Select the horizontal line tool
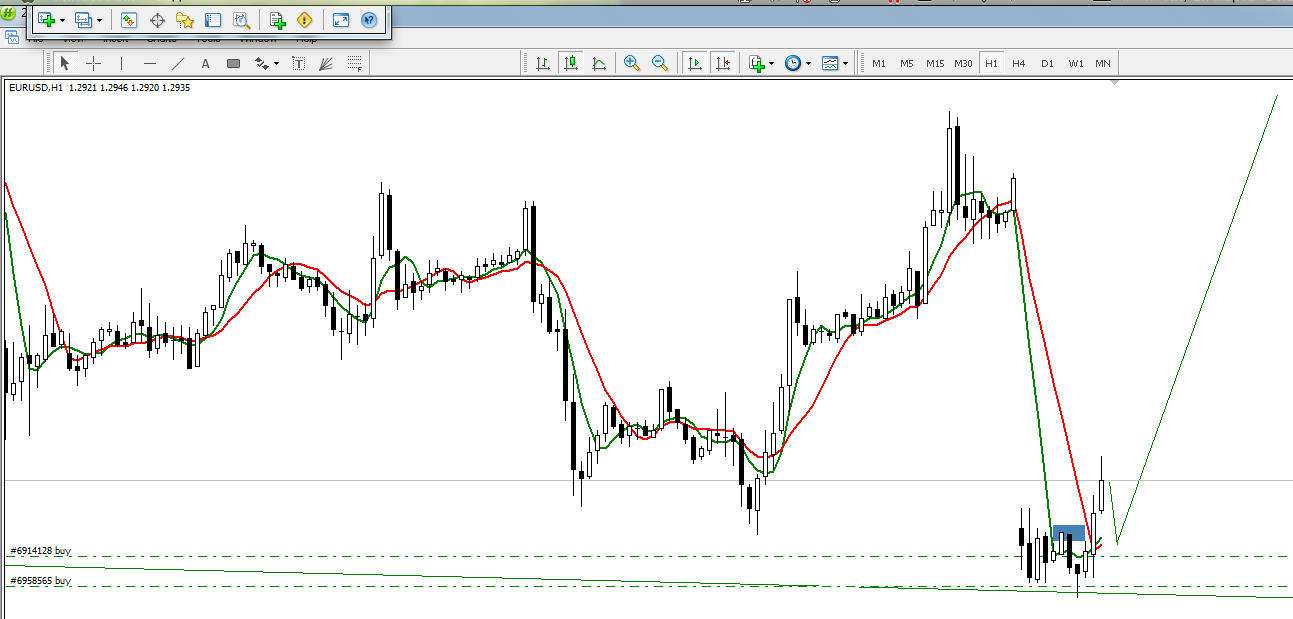Viewport: 1293px width, 619px height. point(150,63)
